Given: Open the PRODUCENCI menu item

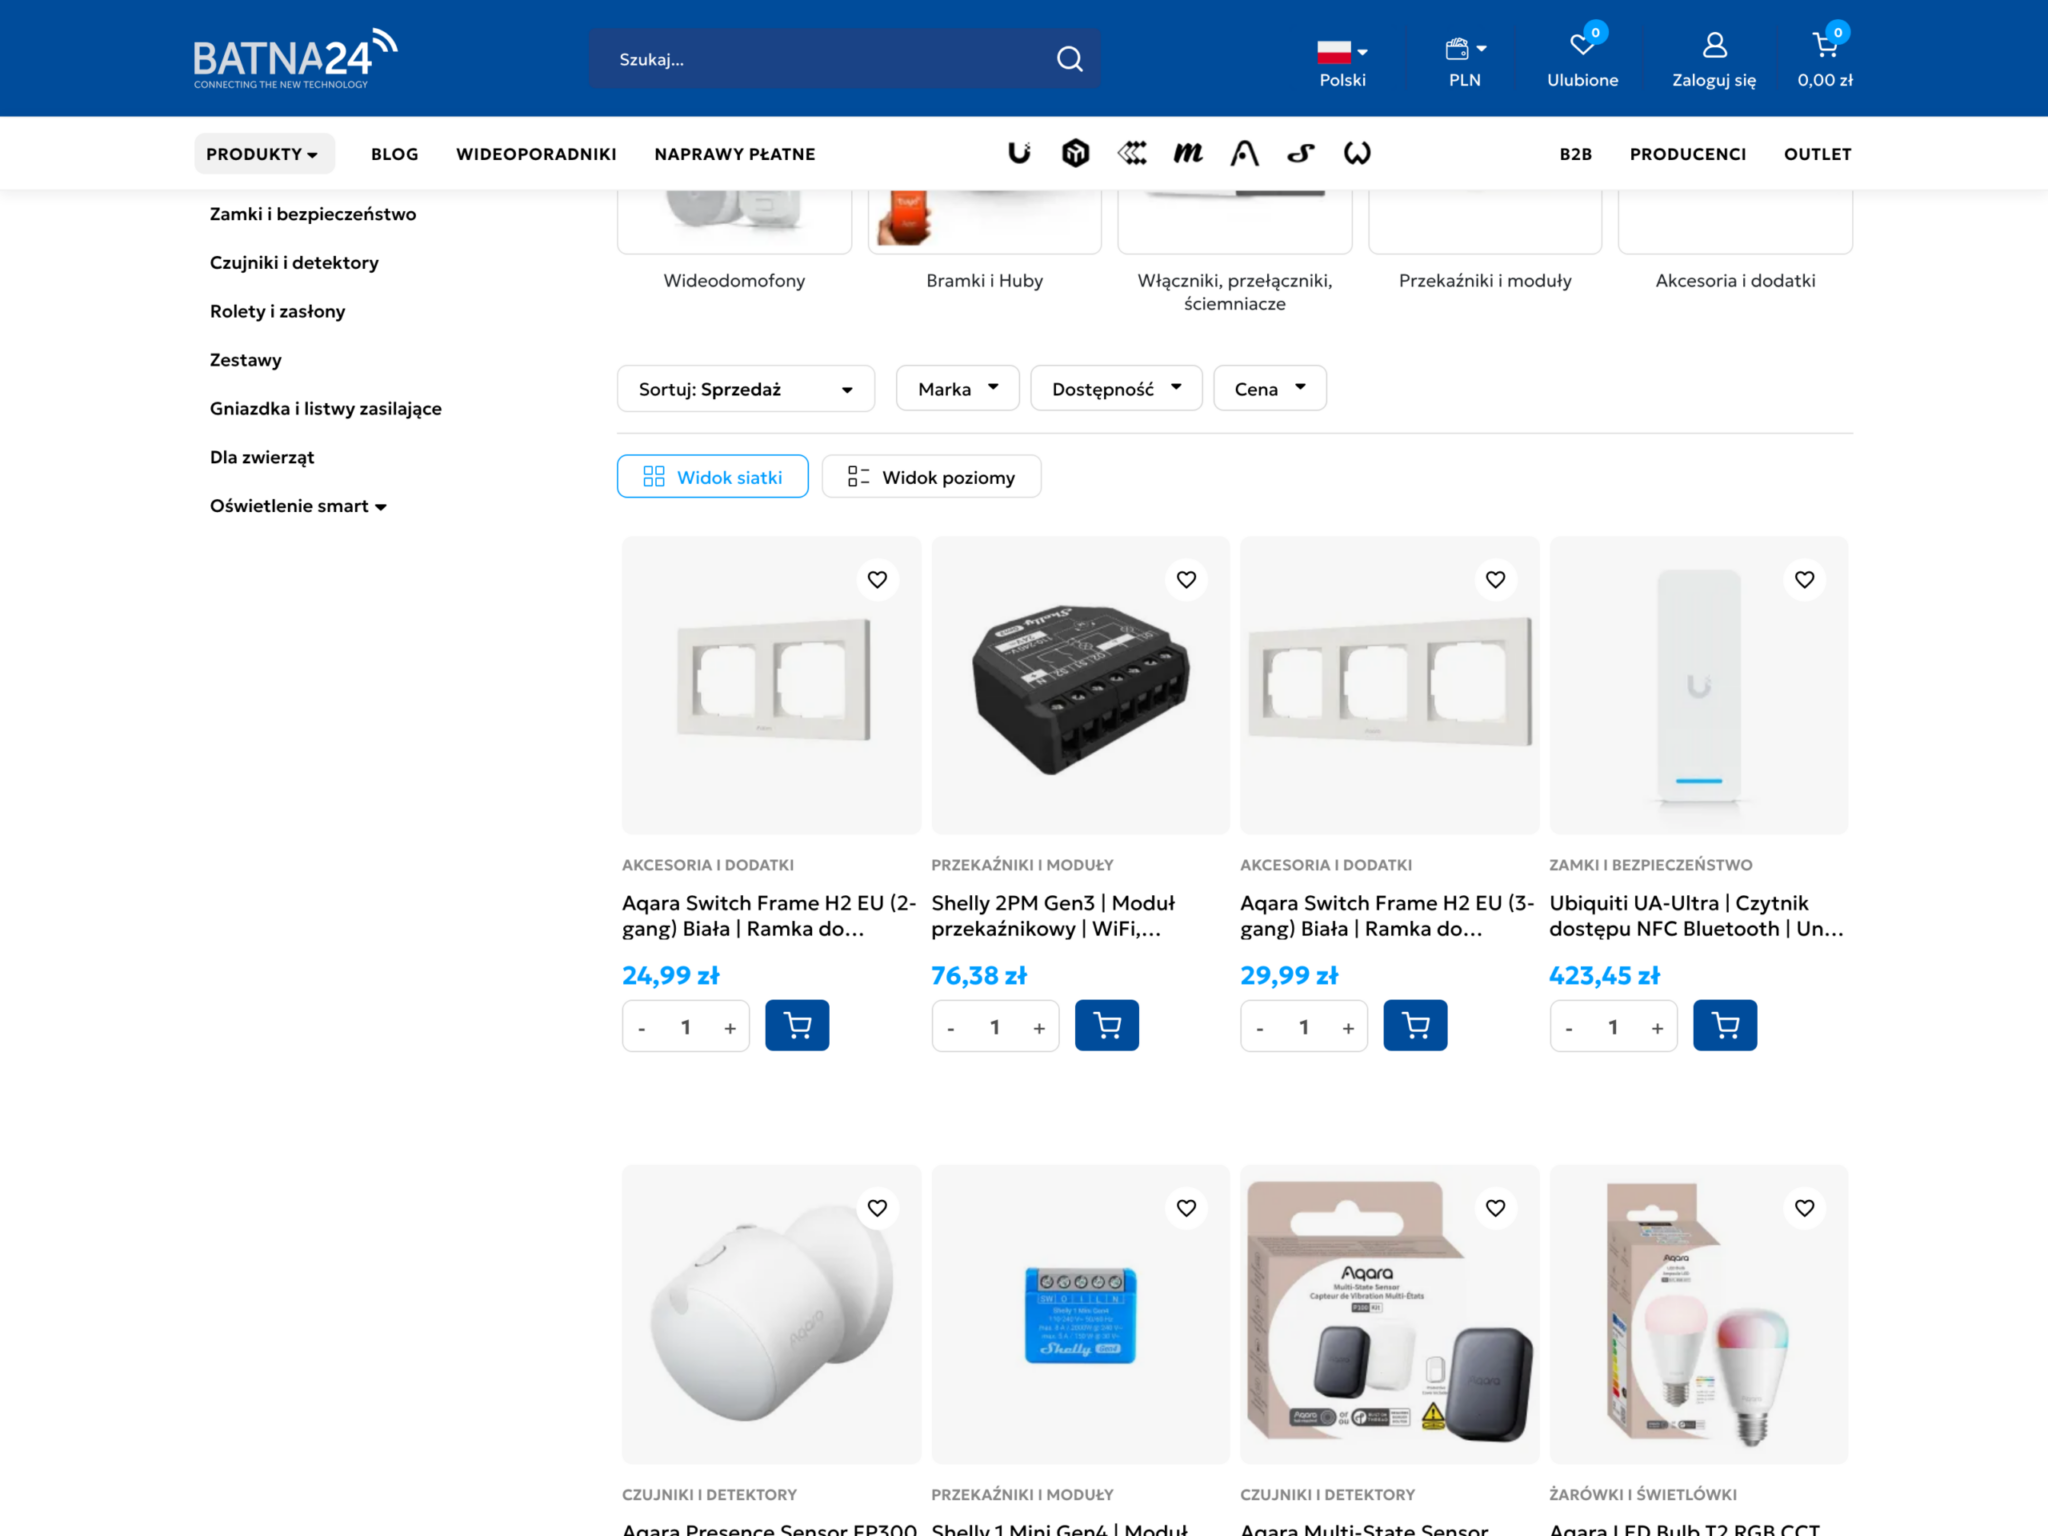Looking at the screenshot, I should click(1688, 154).
